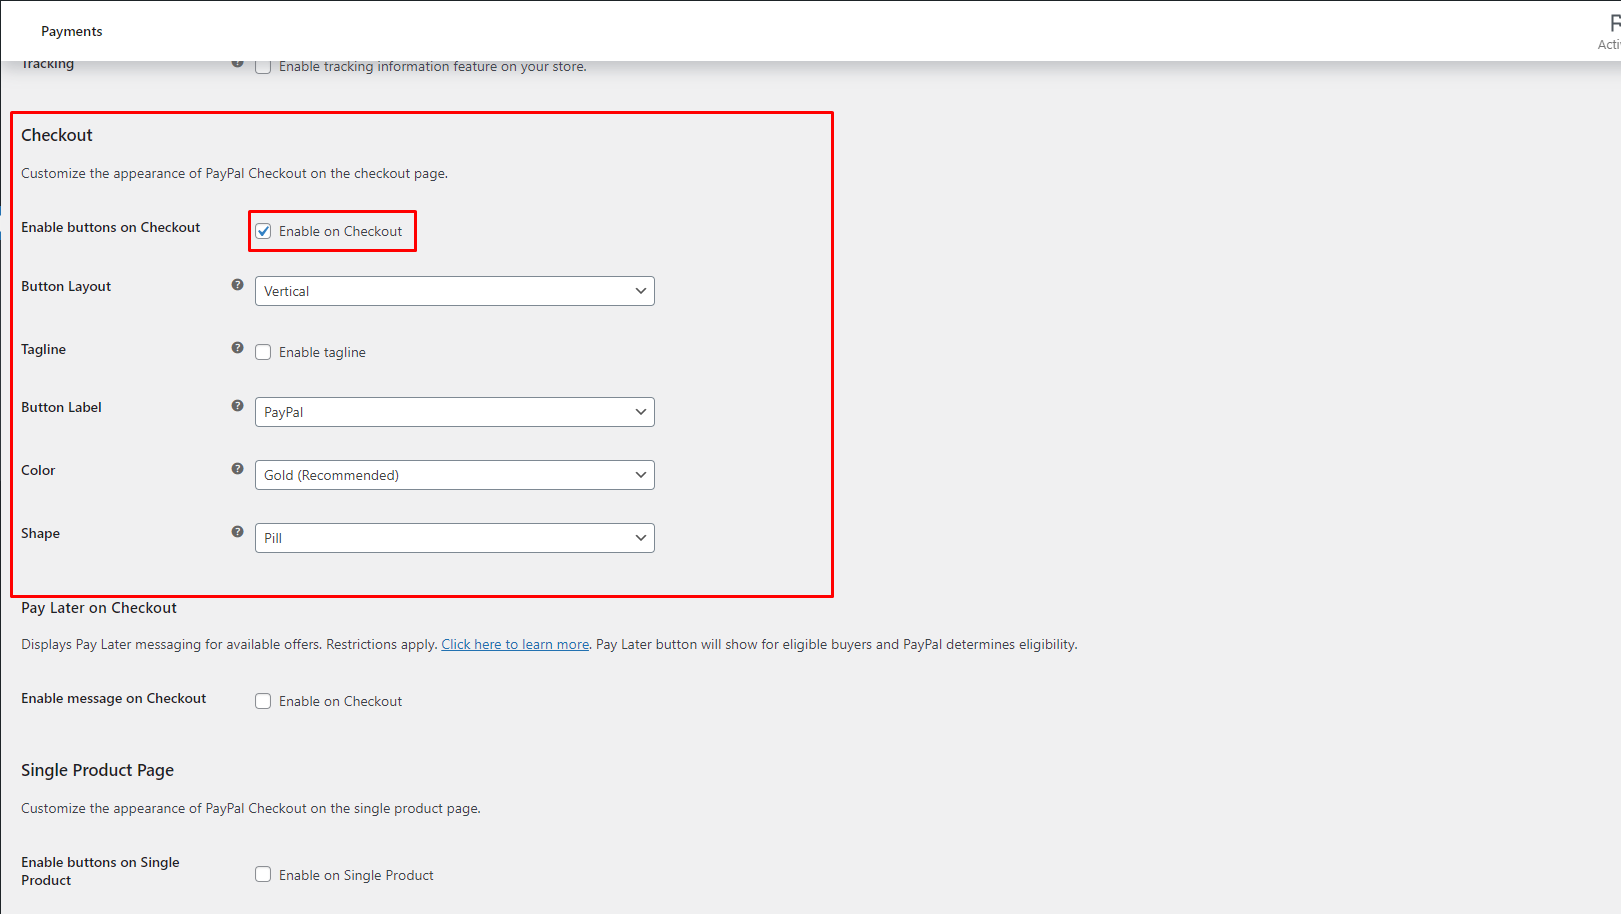This screenshot has width=1621, height=914.
Task: Click the 'Enable message on Checkout' label
Action: (x=114, y=698)
